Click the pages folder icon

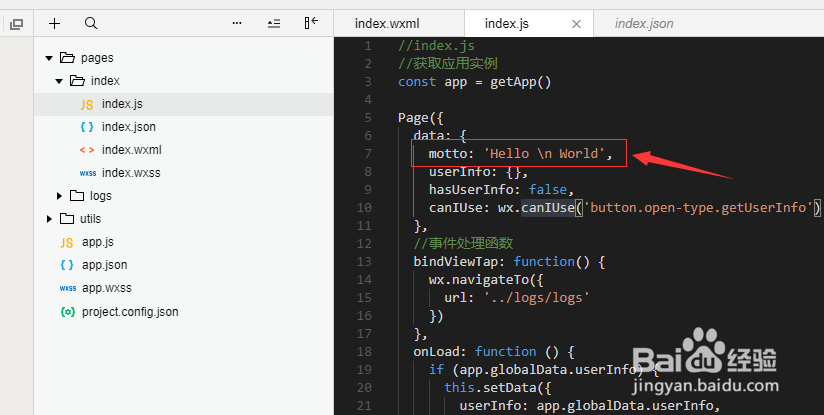point(67,57)
